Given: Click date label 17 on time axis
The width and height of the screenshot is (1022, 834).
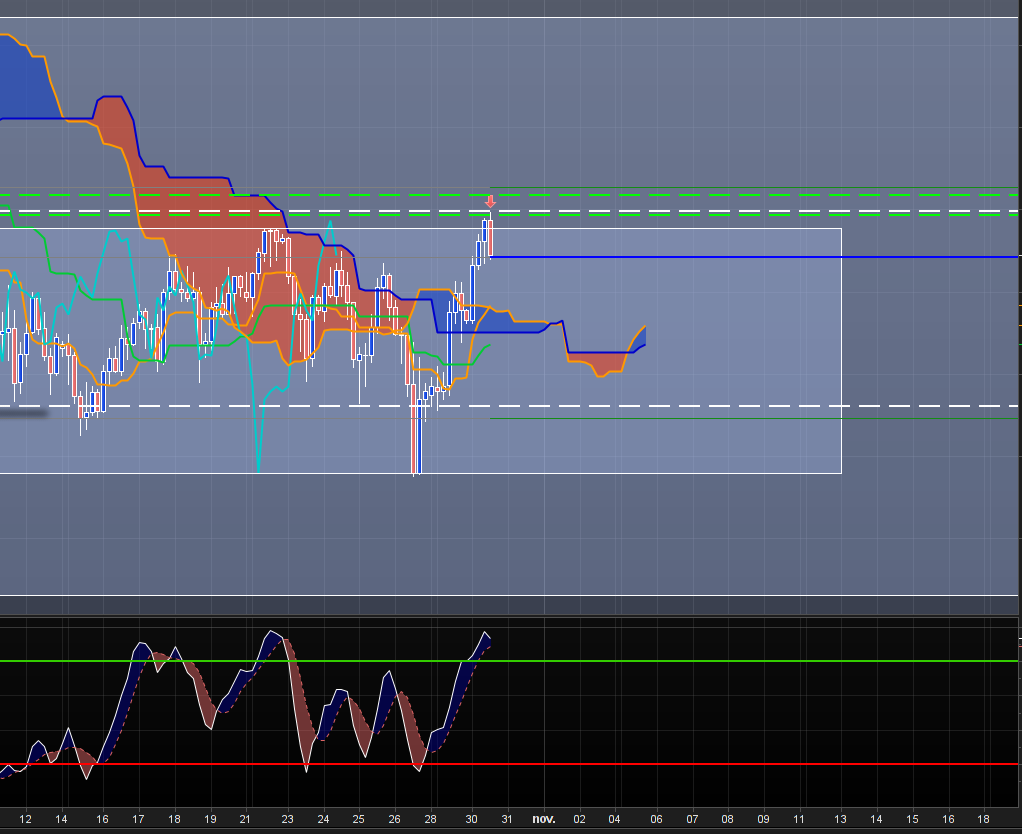Looking at the screenshot, I should click(x=138, y=819).
